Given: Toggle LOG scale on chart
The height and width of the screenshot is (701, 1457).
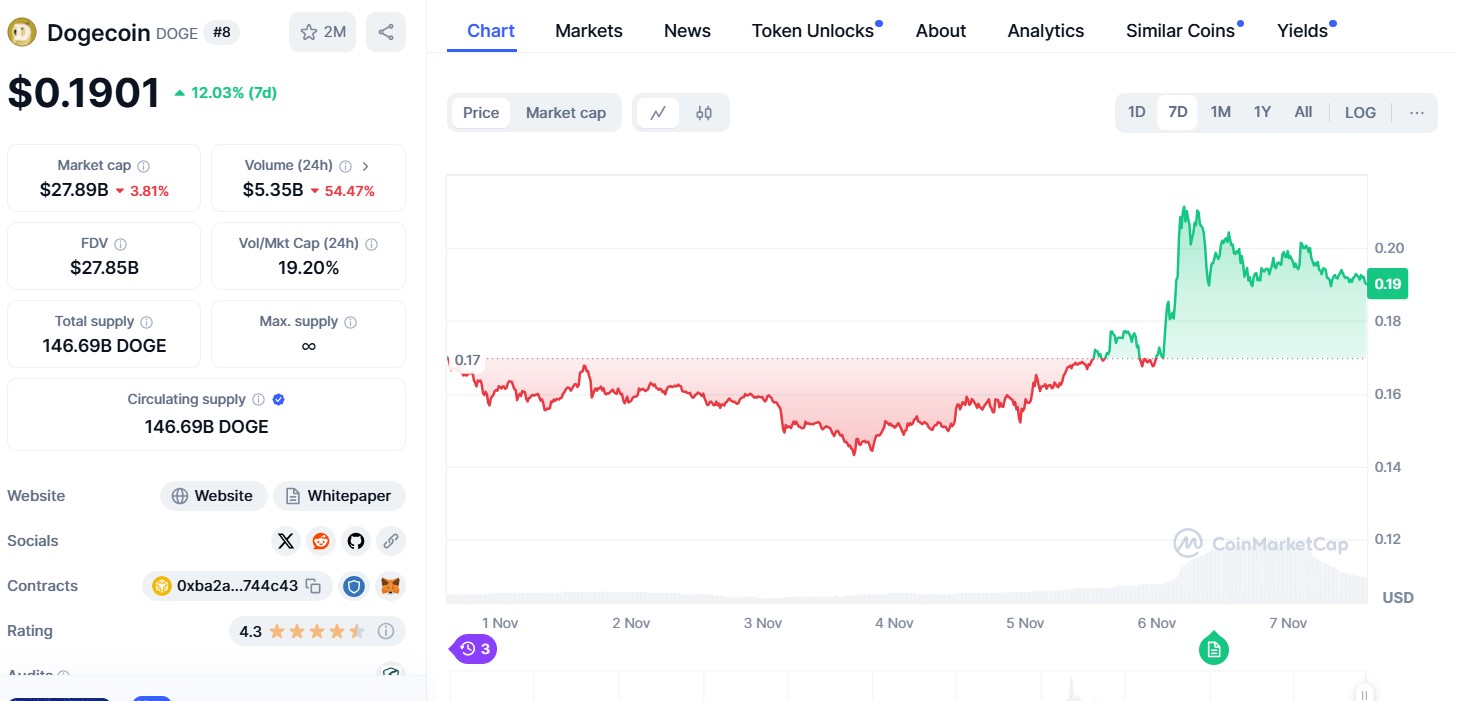Looking at the screenshot, I should [x=1360, y=112].
